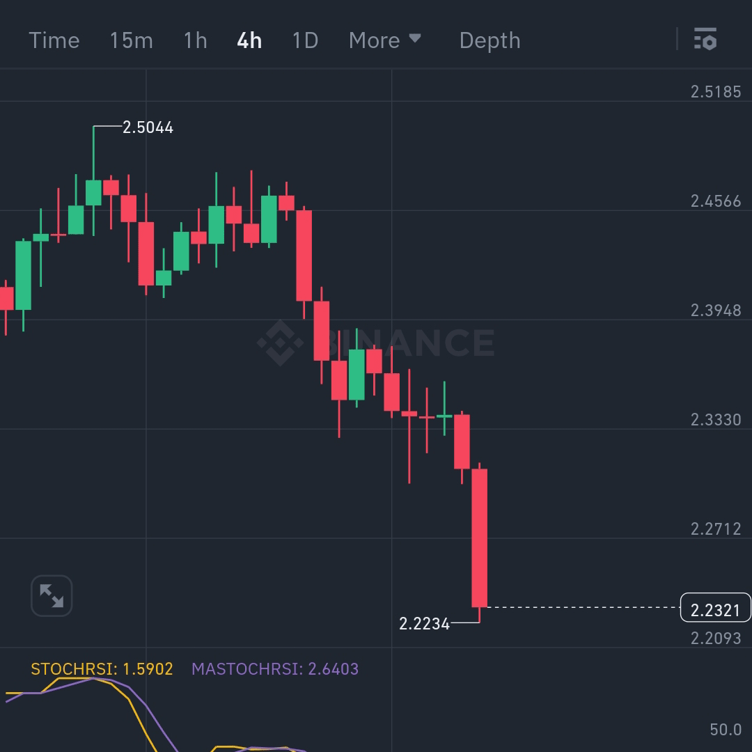Viewport: 752px width, 752px height.
Task: Click the 2.5185 price axis label
Action: click(x=716, y=92)
